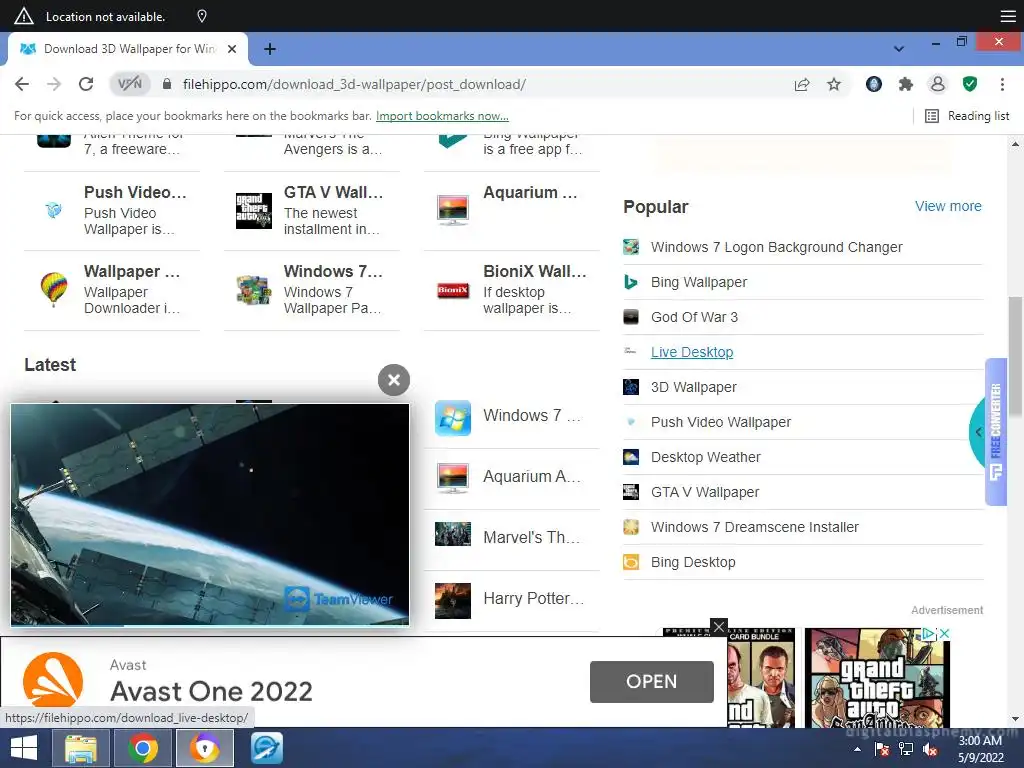The width and height of the screenshot is (1024, 768).
Task: Go back to the previous page
Action: 22,84
